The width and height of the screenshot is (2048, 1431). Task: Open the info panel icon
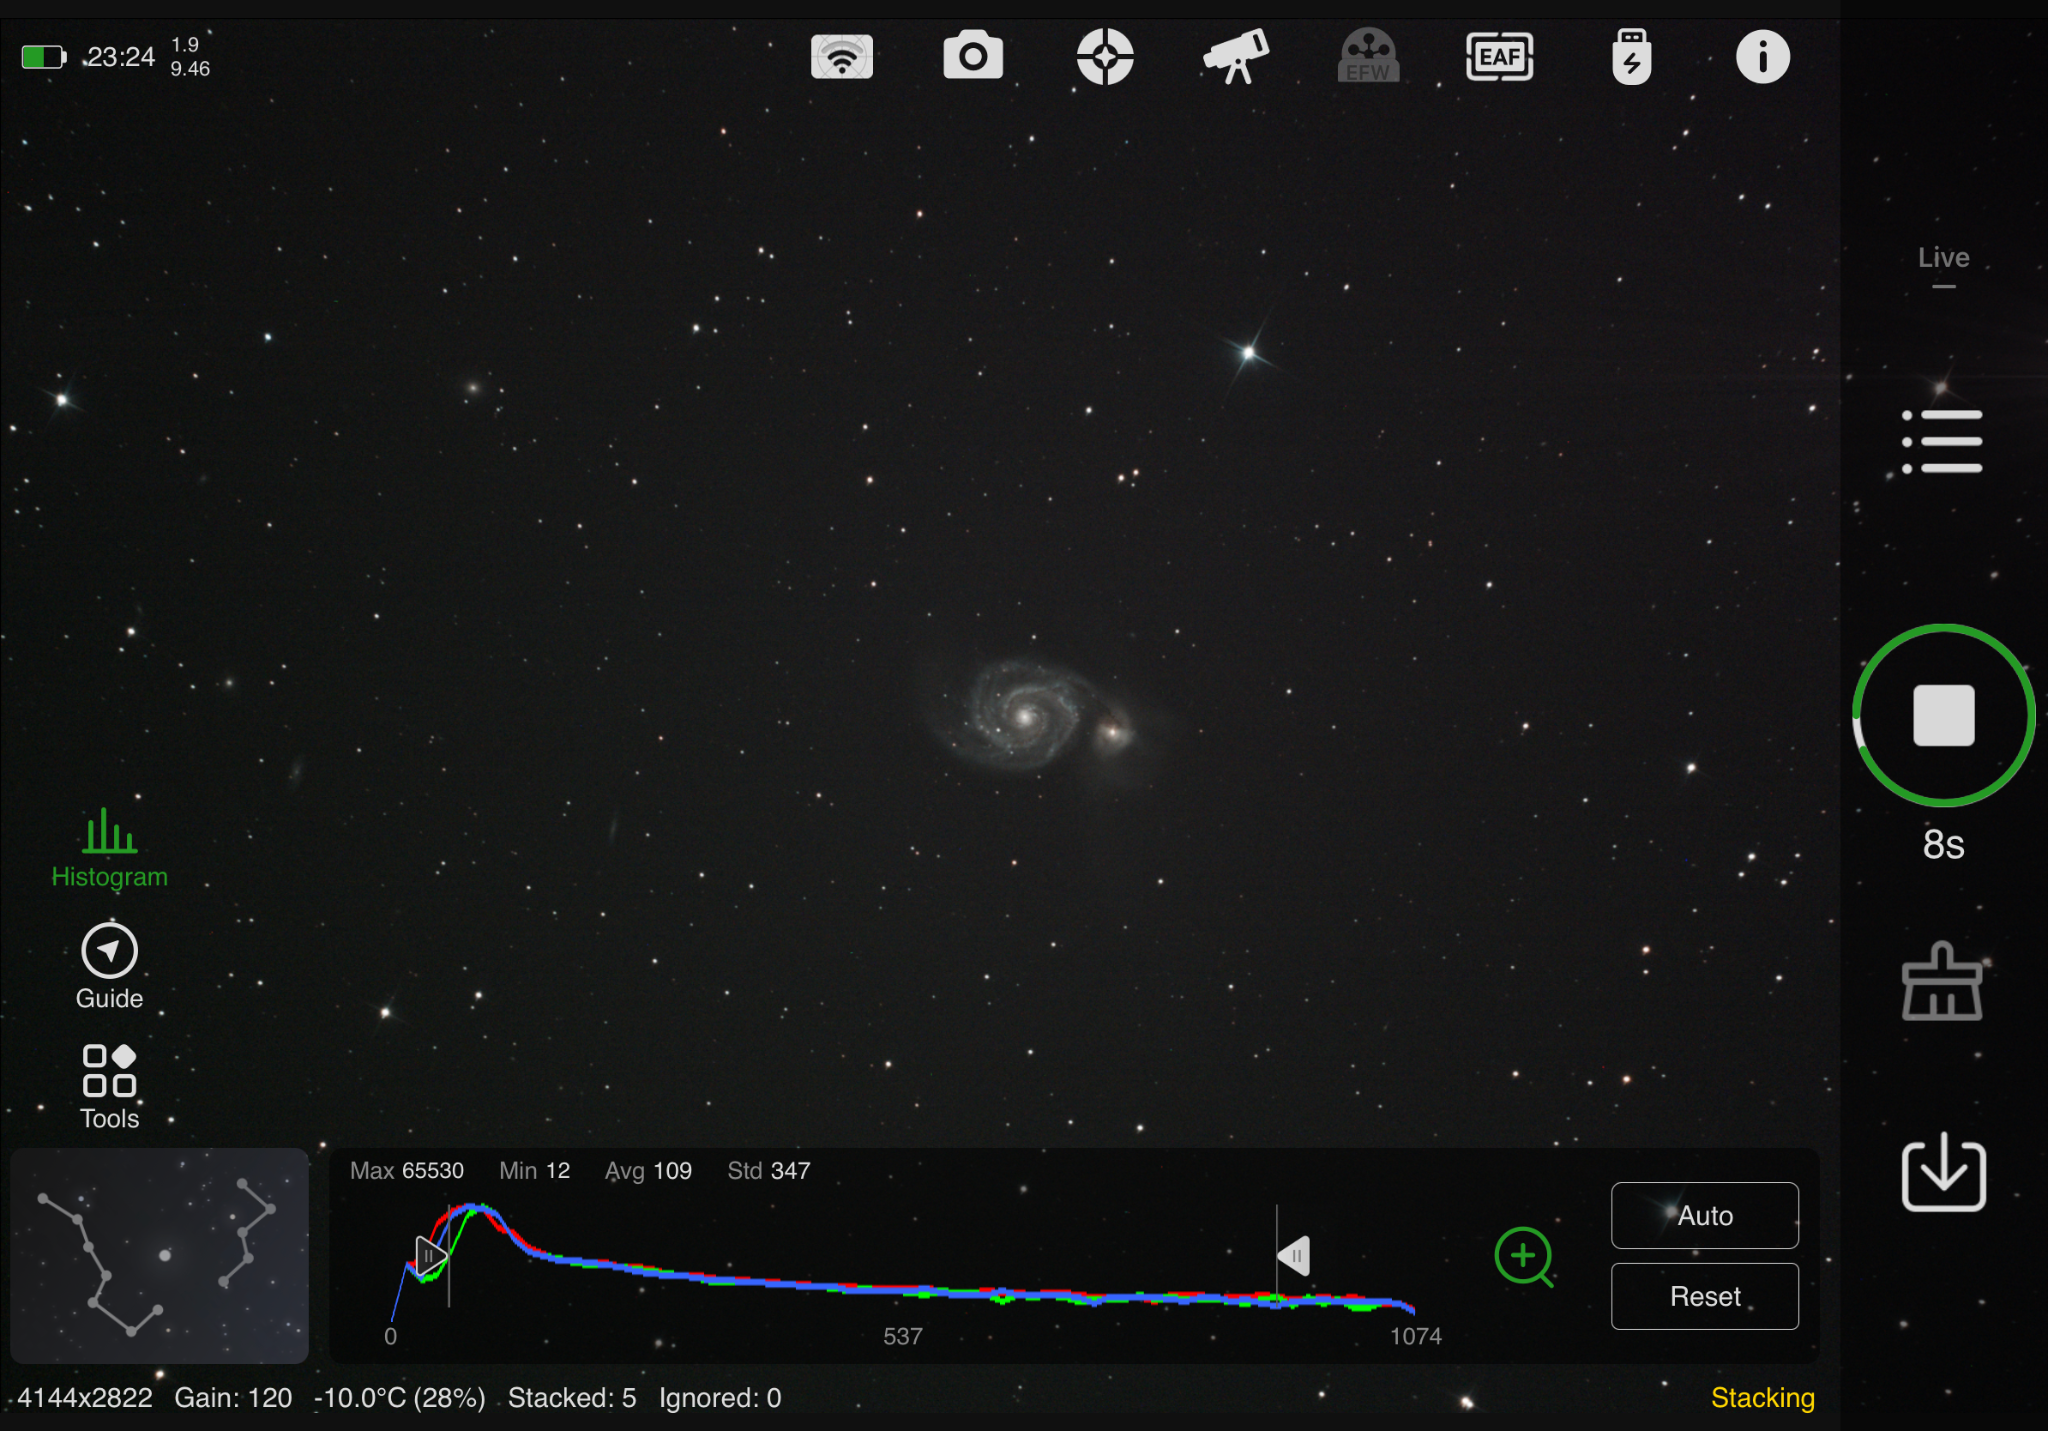(x=1763, y=57)
